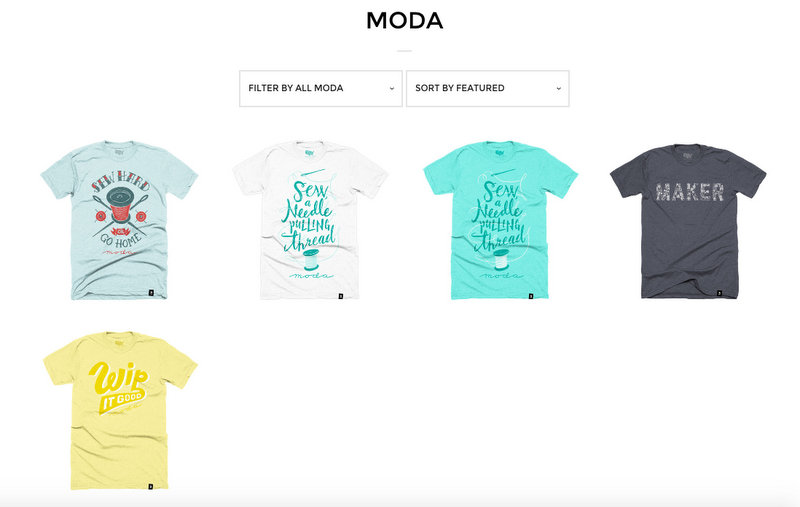Image resolution: width=800 pixels, height=507 pixels.
Task: Click the chevron arrow in the filter box
Action: click(392, 88)
